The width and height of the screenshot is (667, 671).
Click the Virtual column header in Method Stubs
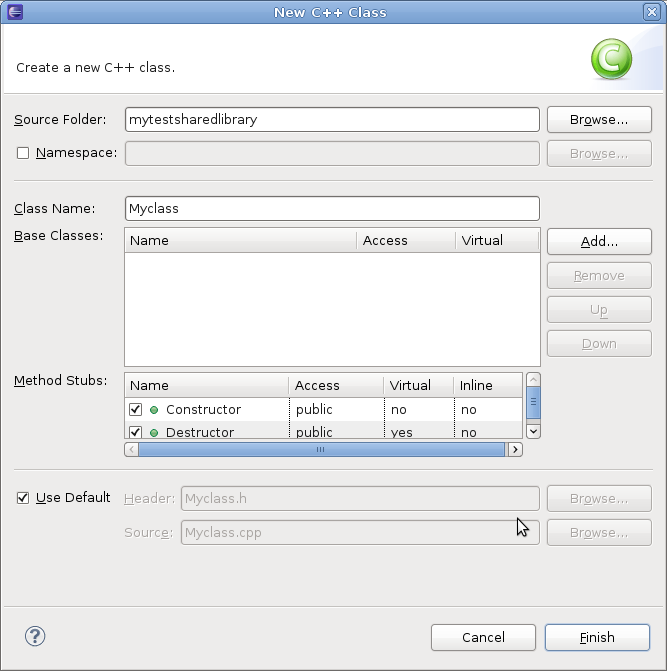[418, 385]
